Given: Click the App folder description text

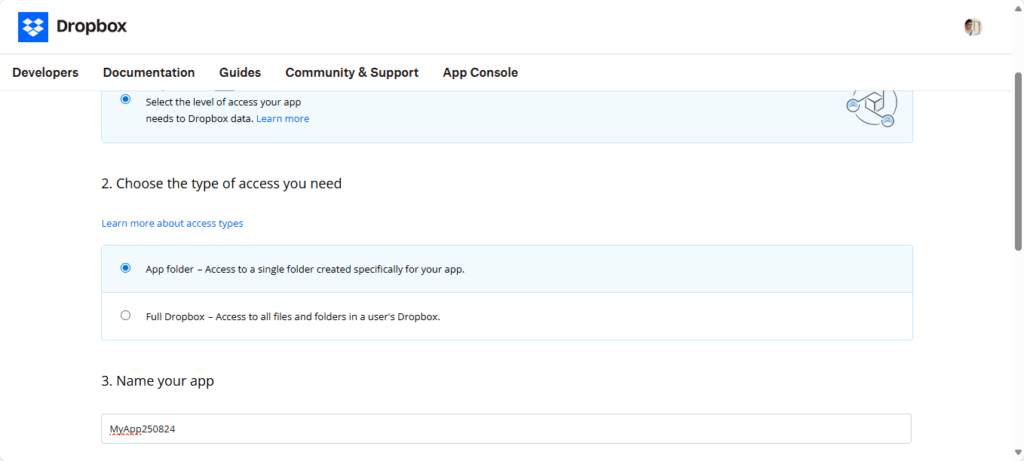Looking at the screenshot, I should [x=305, y=269].
